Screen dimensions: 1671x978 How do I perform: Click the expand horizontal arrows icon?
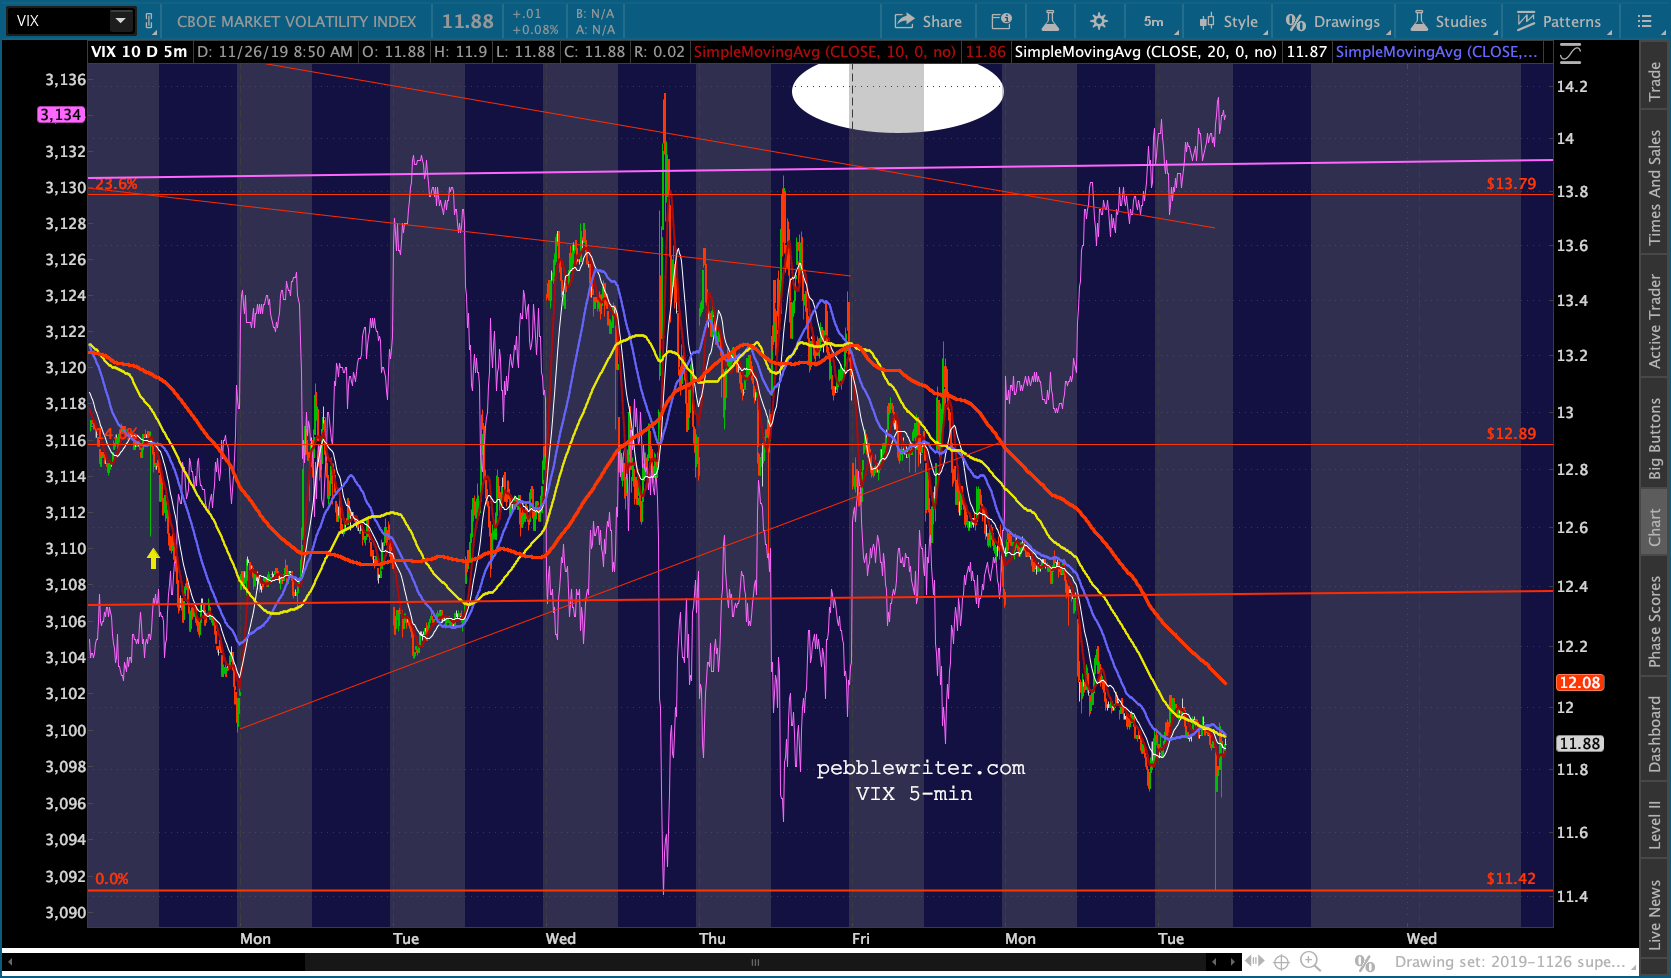click(x=1254, y=962)
